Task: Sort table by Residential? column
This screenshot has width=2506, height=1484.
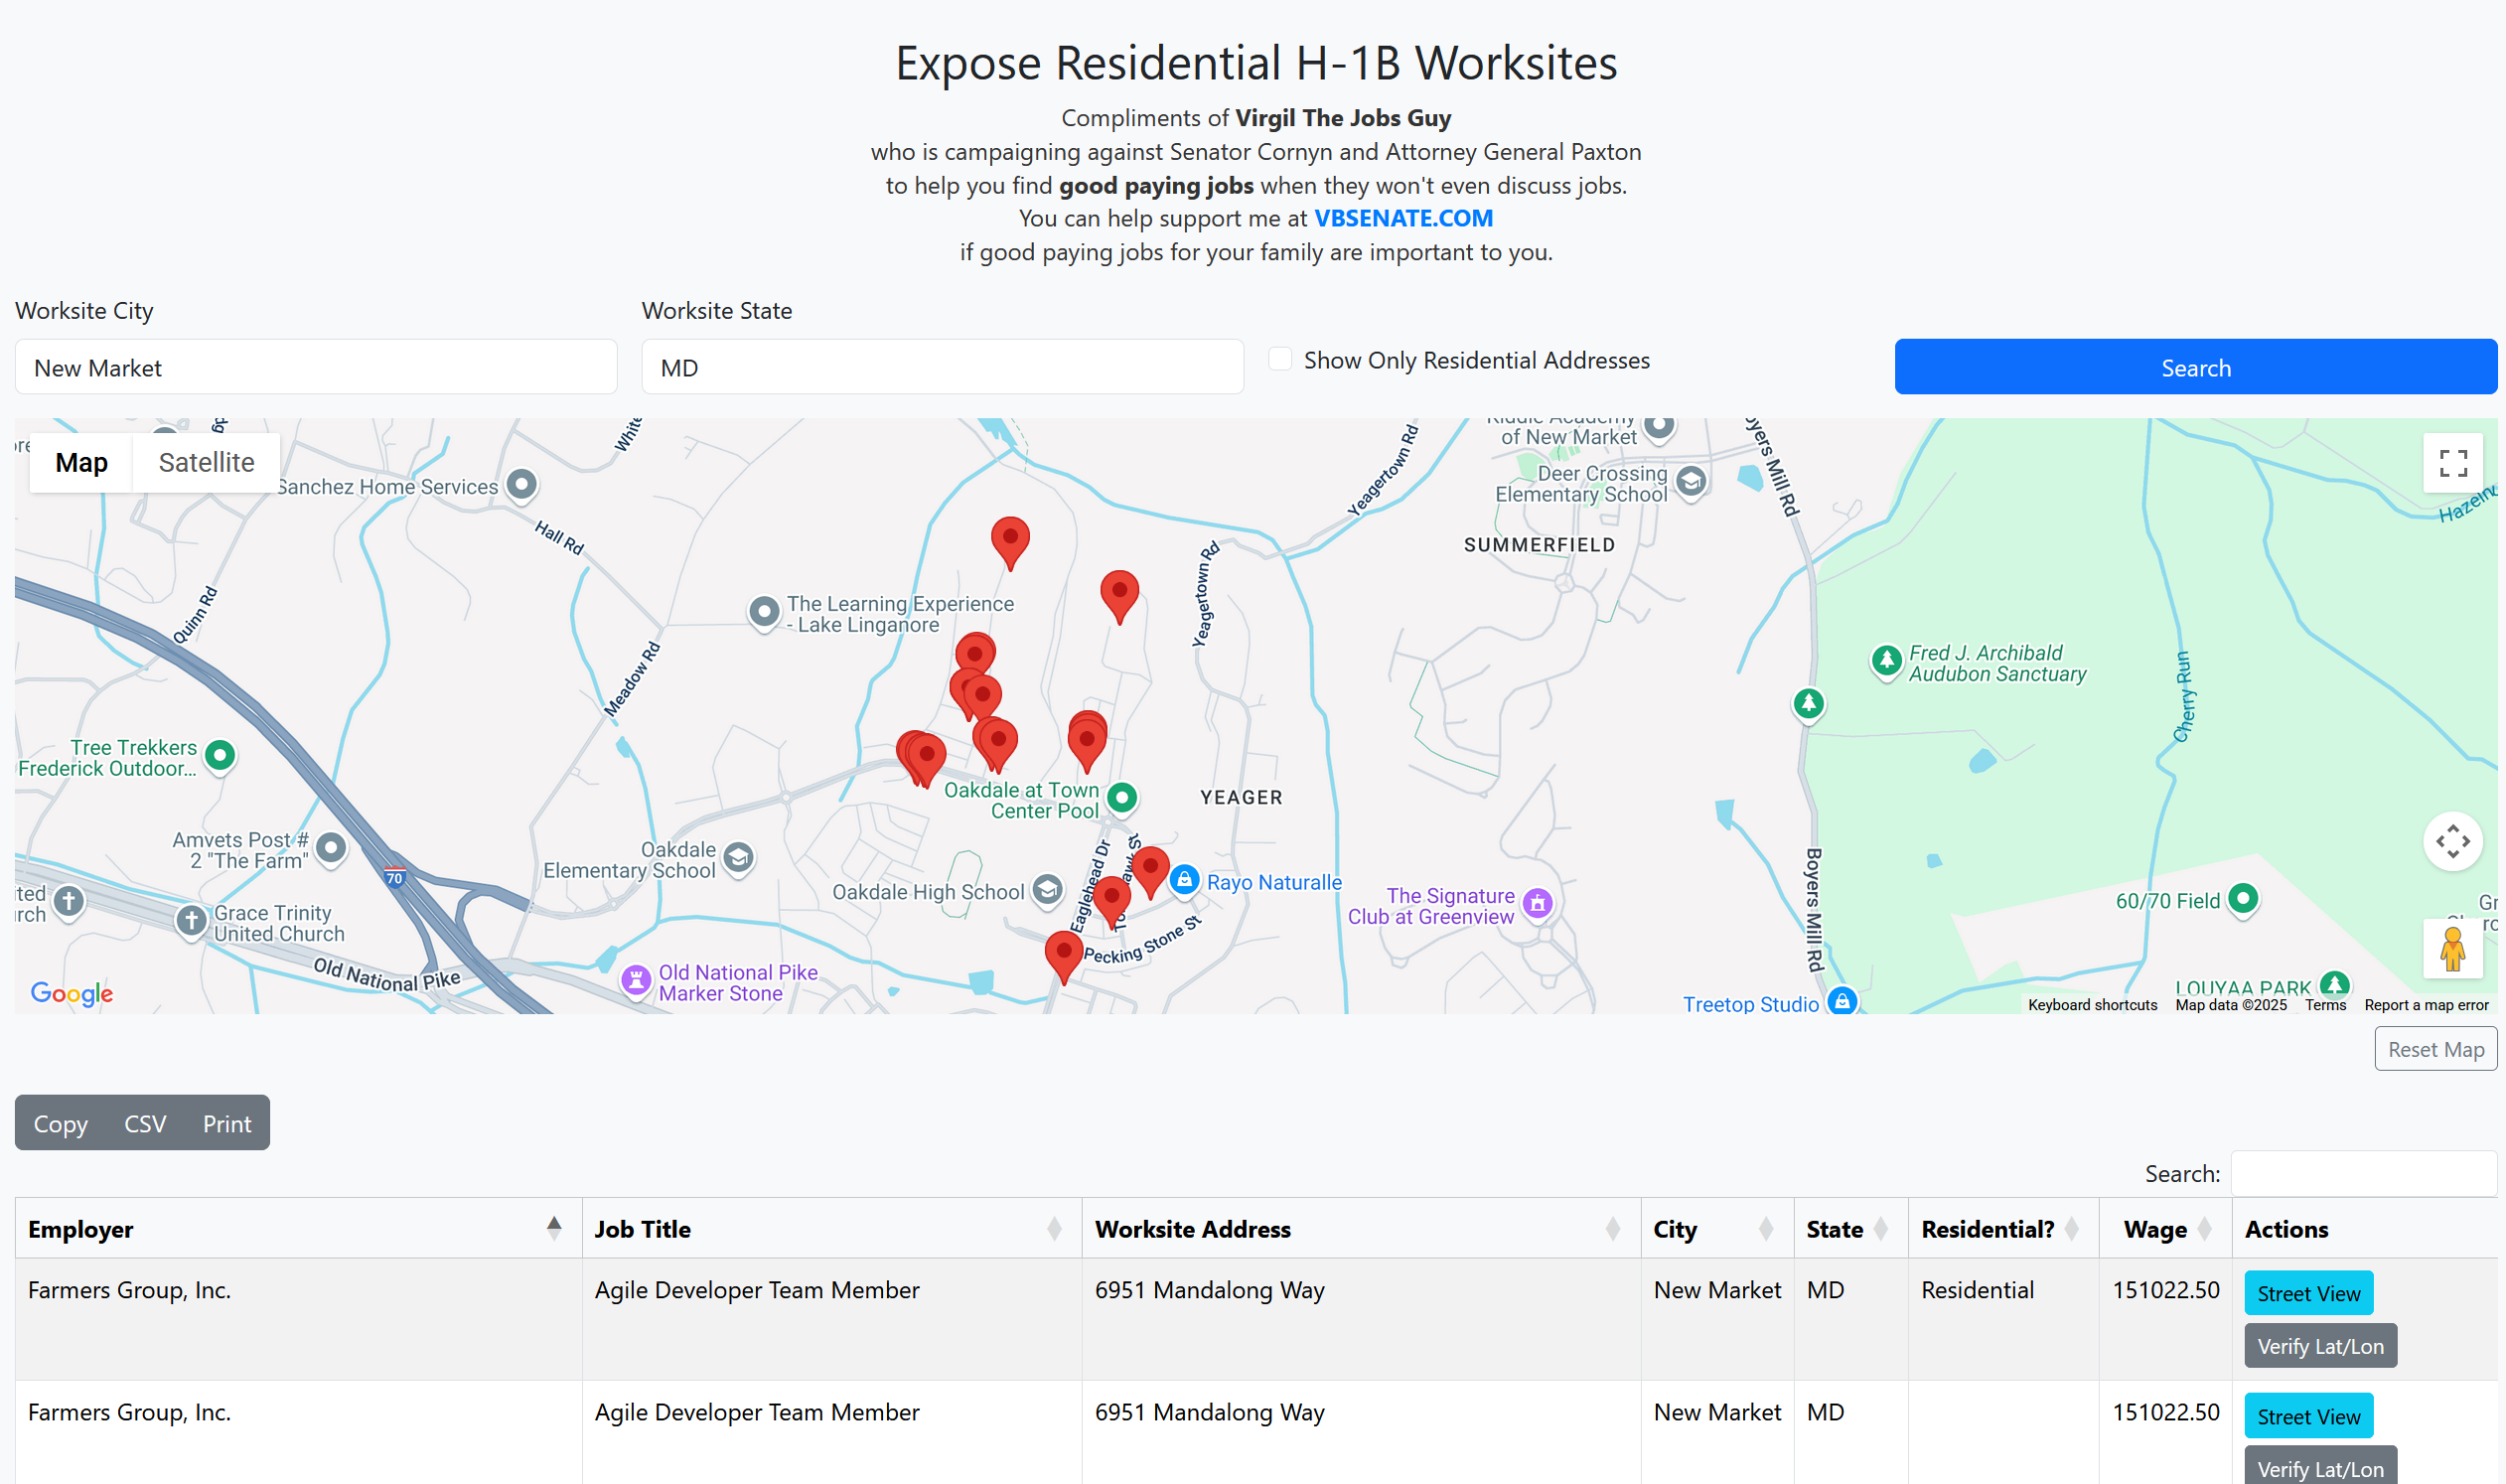Action: [x=2003, y=1228]
